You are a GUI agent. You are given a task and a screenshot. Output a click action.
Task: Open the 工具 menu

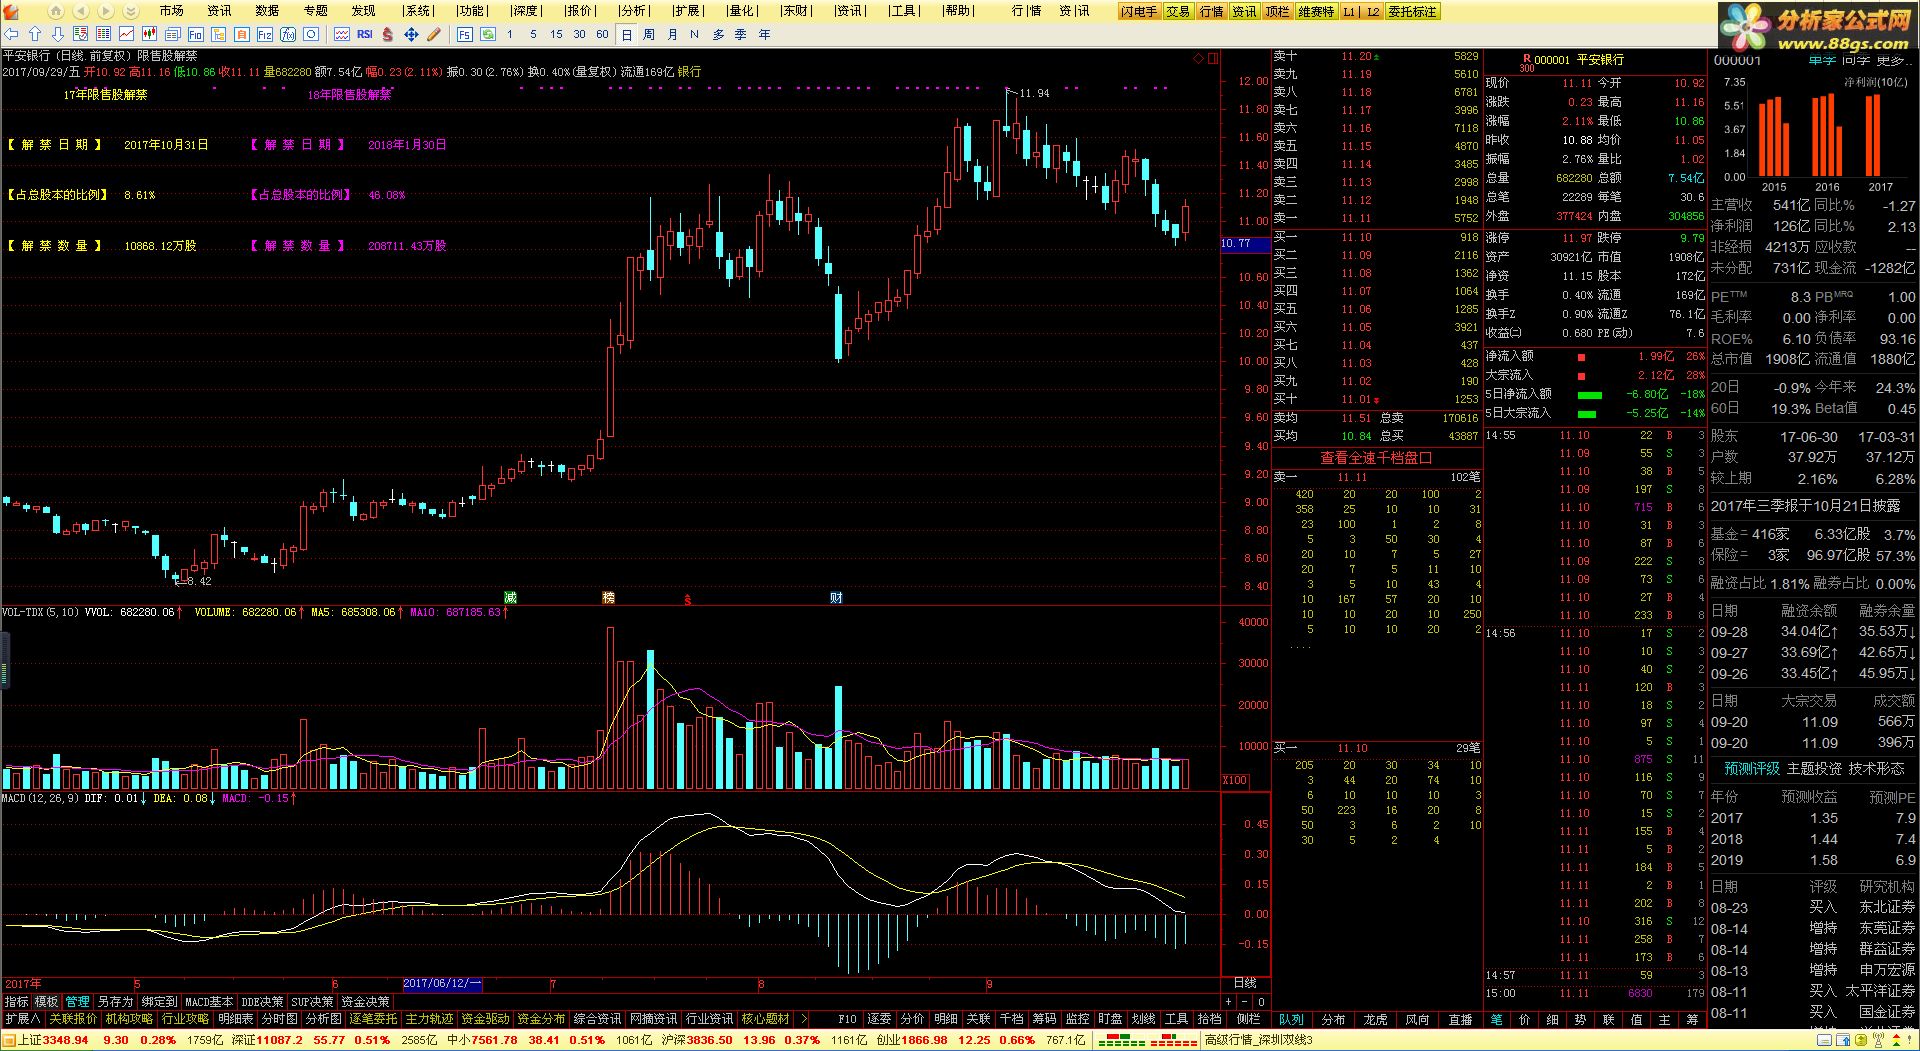[x=904, y=11]
